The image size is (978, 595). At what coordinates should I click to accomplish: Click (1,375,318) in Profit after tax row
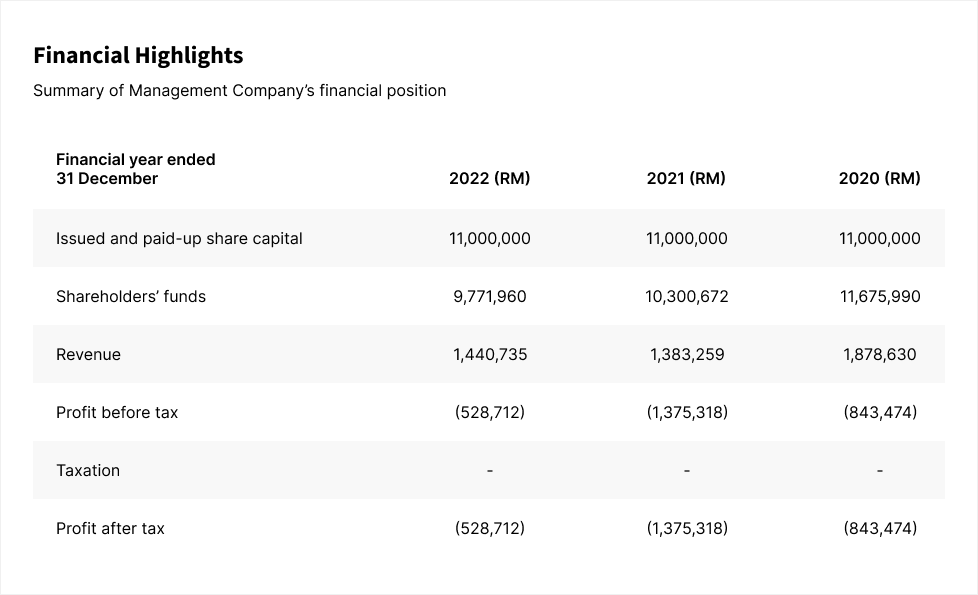687,529
